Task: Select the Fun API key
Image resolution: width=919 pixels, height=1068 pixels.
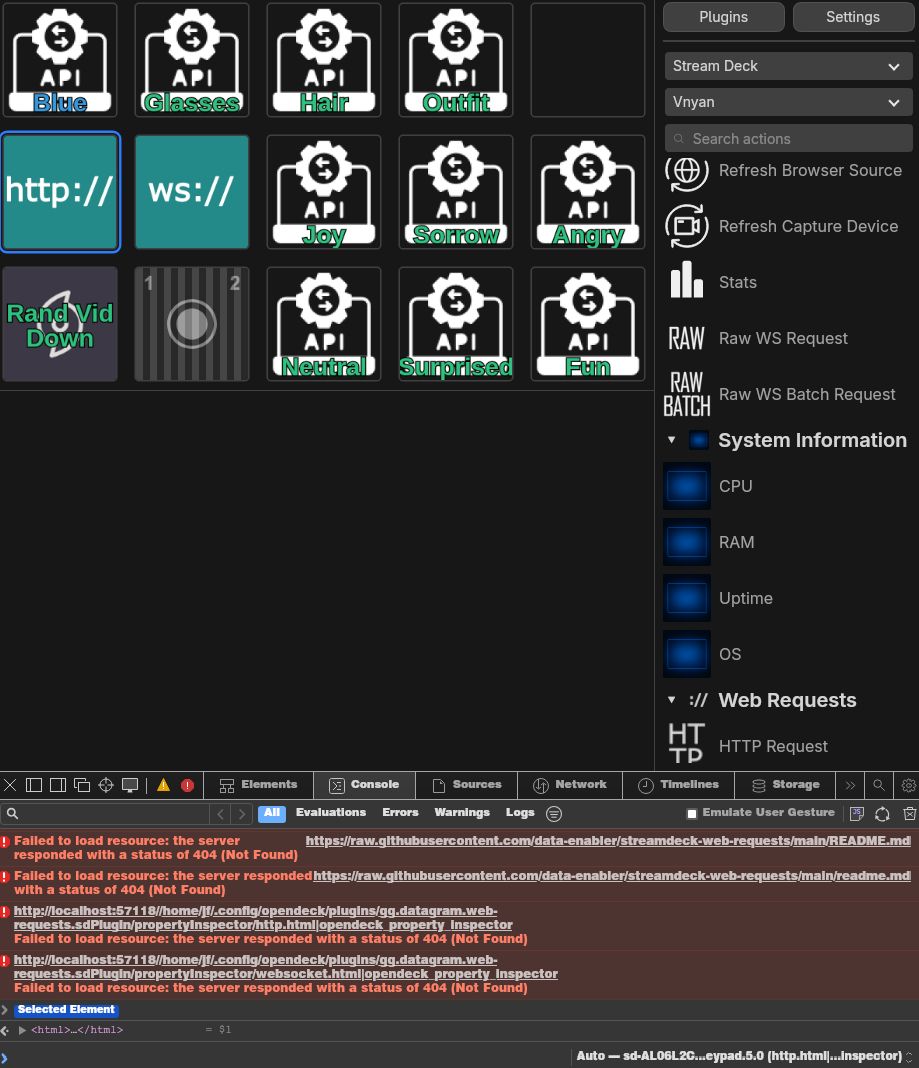Action: 588,324
